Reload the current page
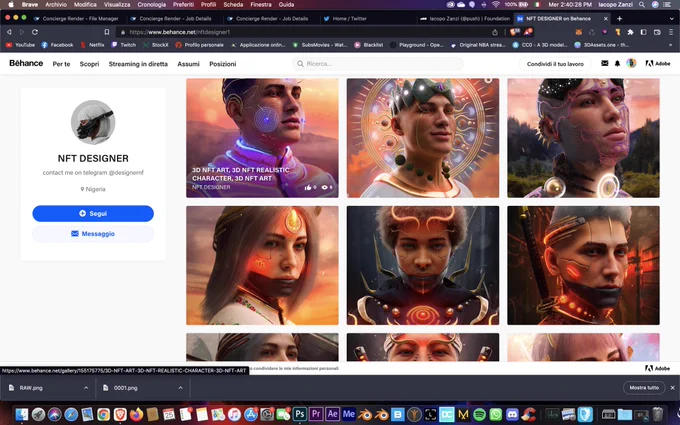The width and height of the screenshot is (680, 425). (35, 32)
